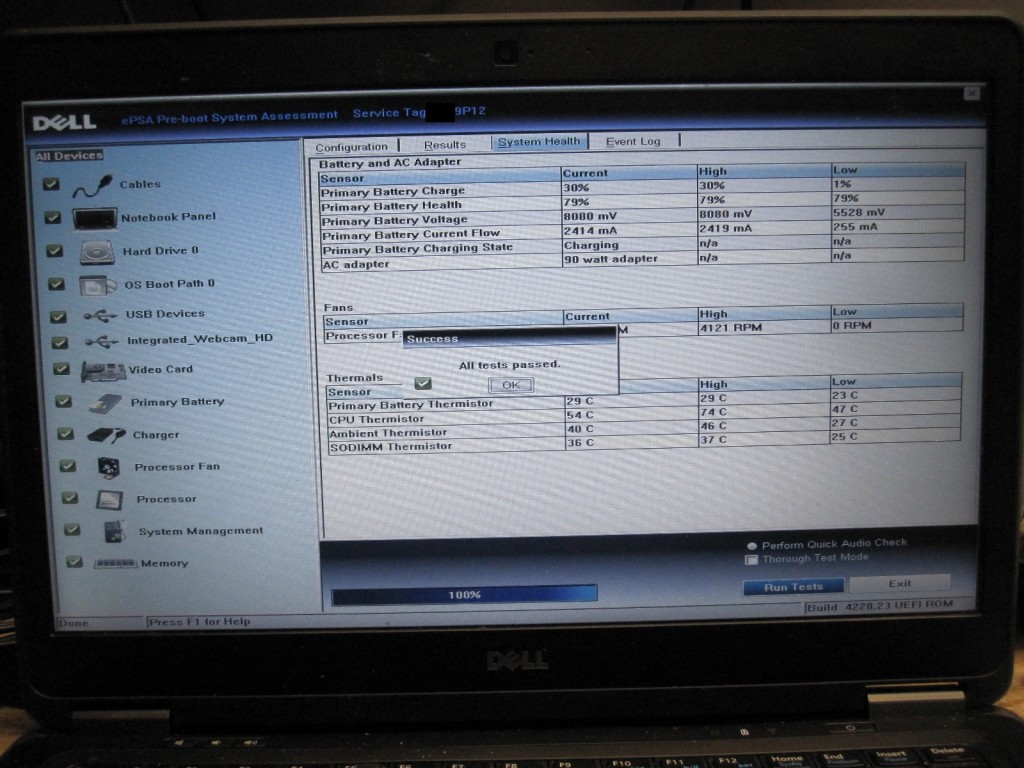
Task: Close the ePSA window
Action: [971, 93]
